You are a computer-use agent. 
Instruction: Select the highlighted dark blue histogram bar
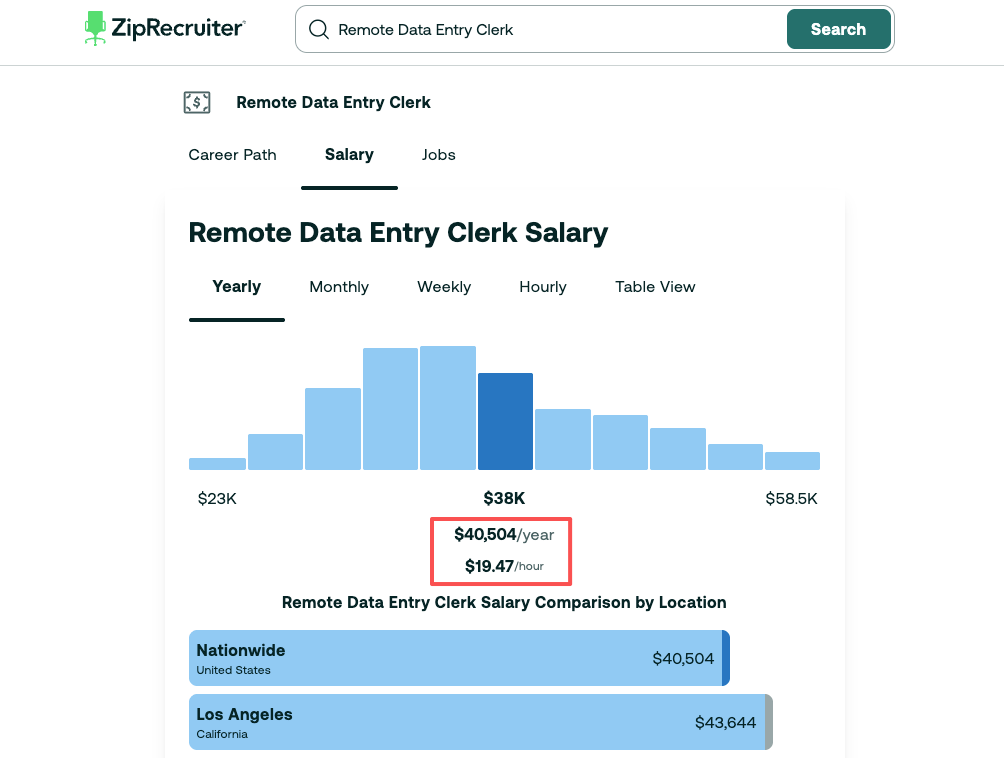pos(505,420)
